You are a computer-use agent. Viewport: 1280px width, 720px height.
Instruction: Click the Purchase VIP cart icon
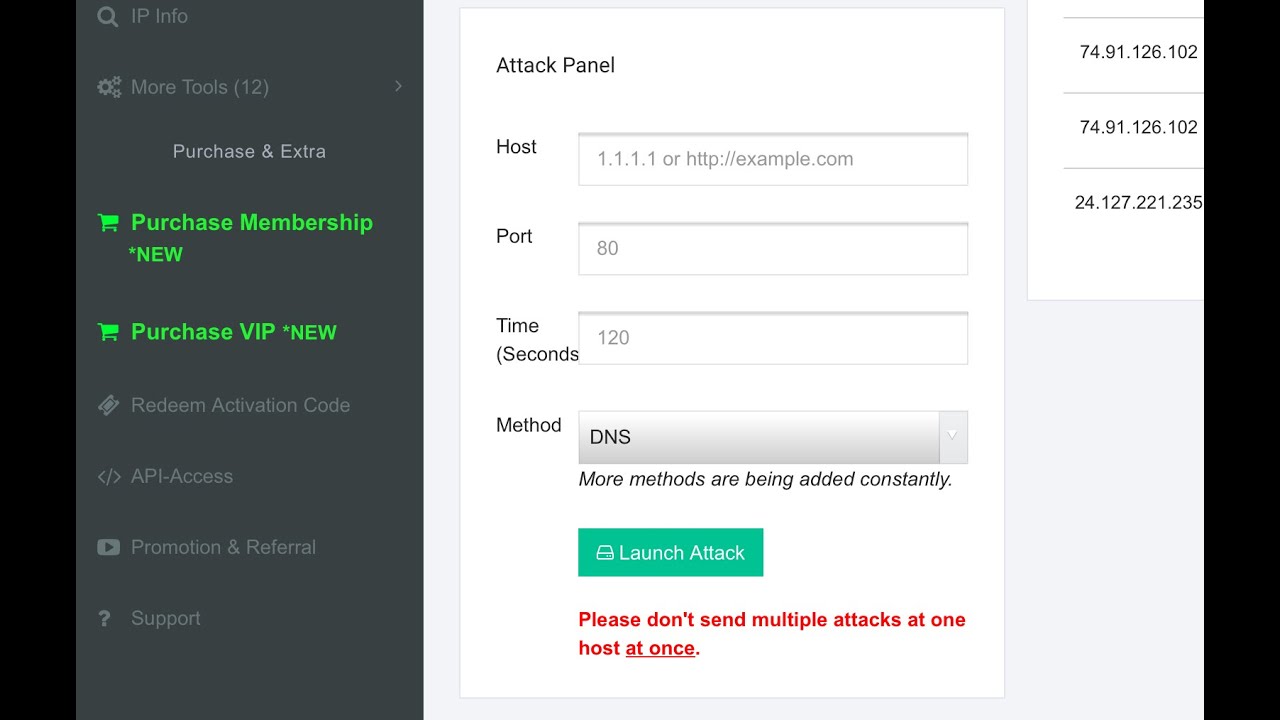tap(108, 332)
